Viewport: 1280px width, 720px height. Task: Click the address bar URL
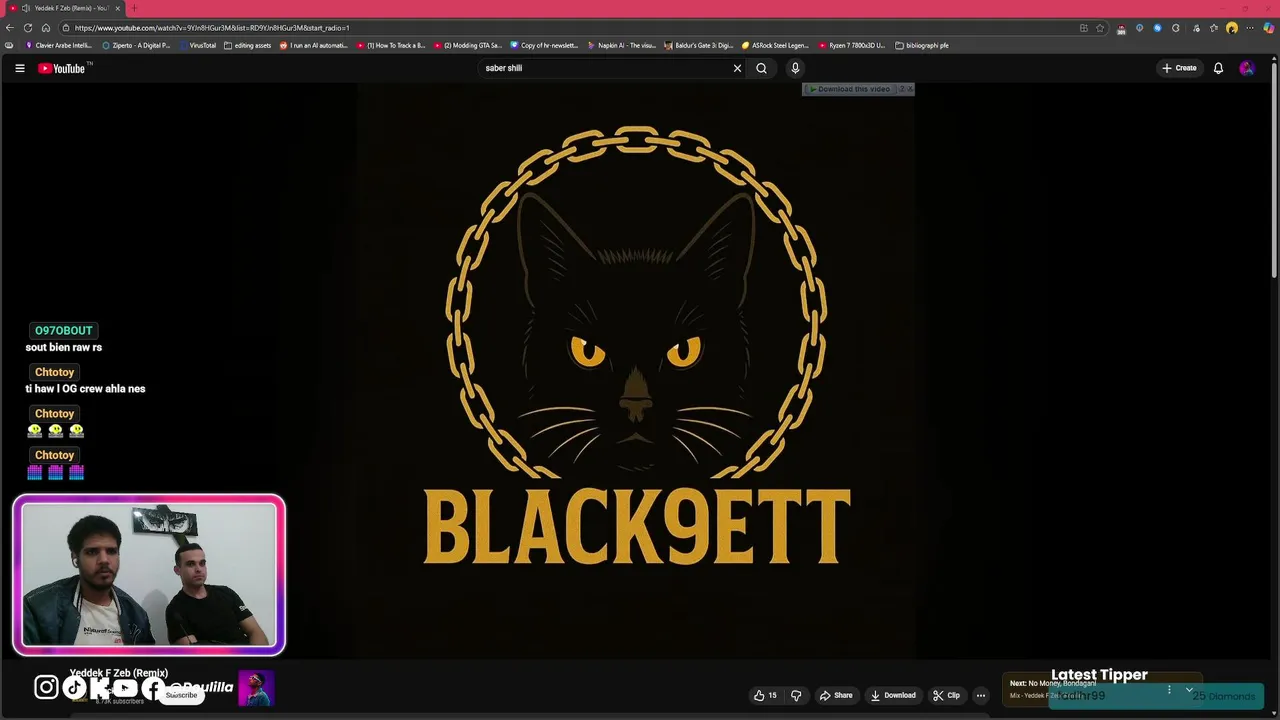[x=212, y=28]
